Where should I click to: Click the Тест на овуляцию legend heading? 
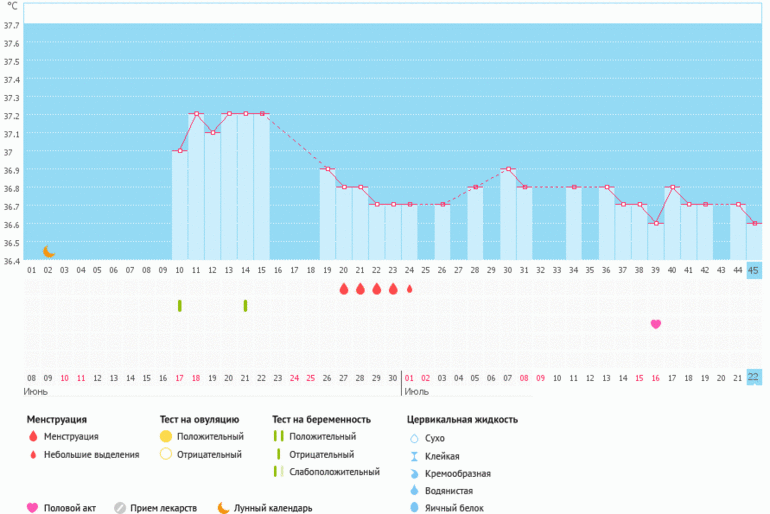point(199,419)
